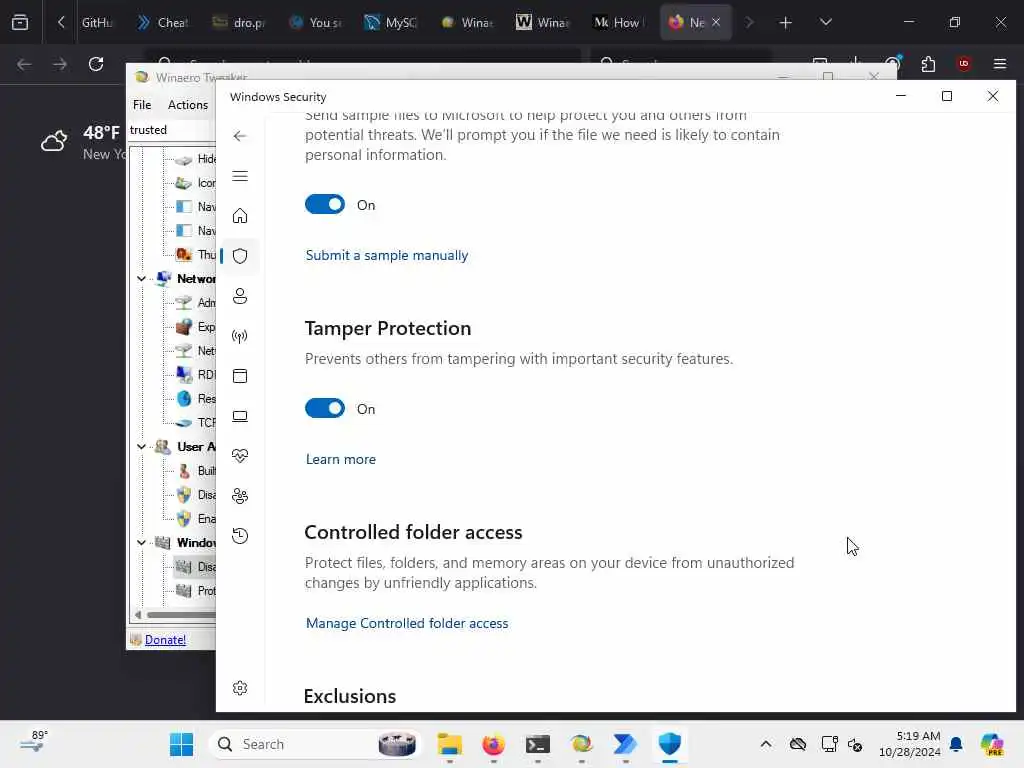
Task: Click Submit a sample manually link
Action: coord(387,255)
